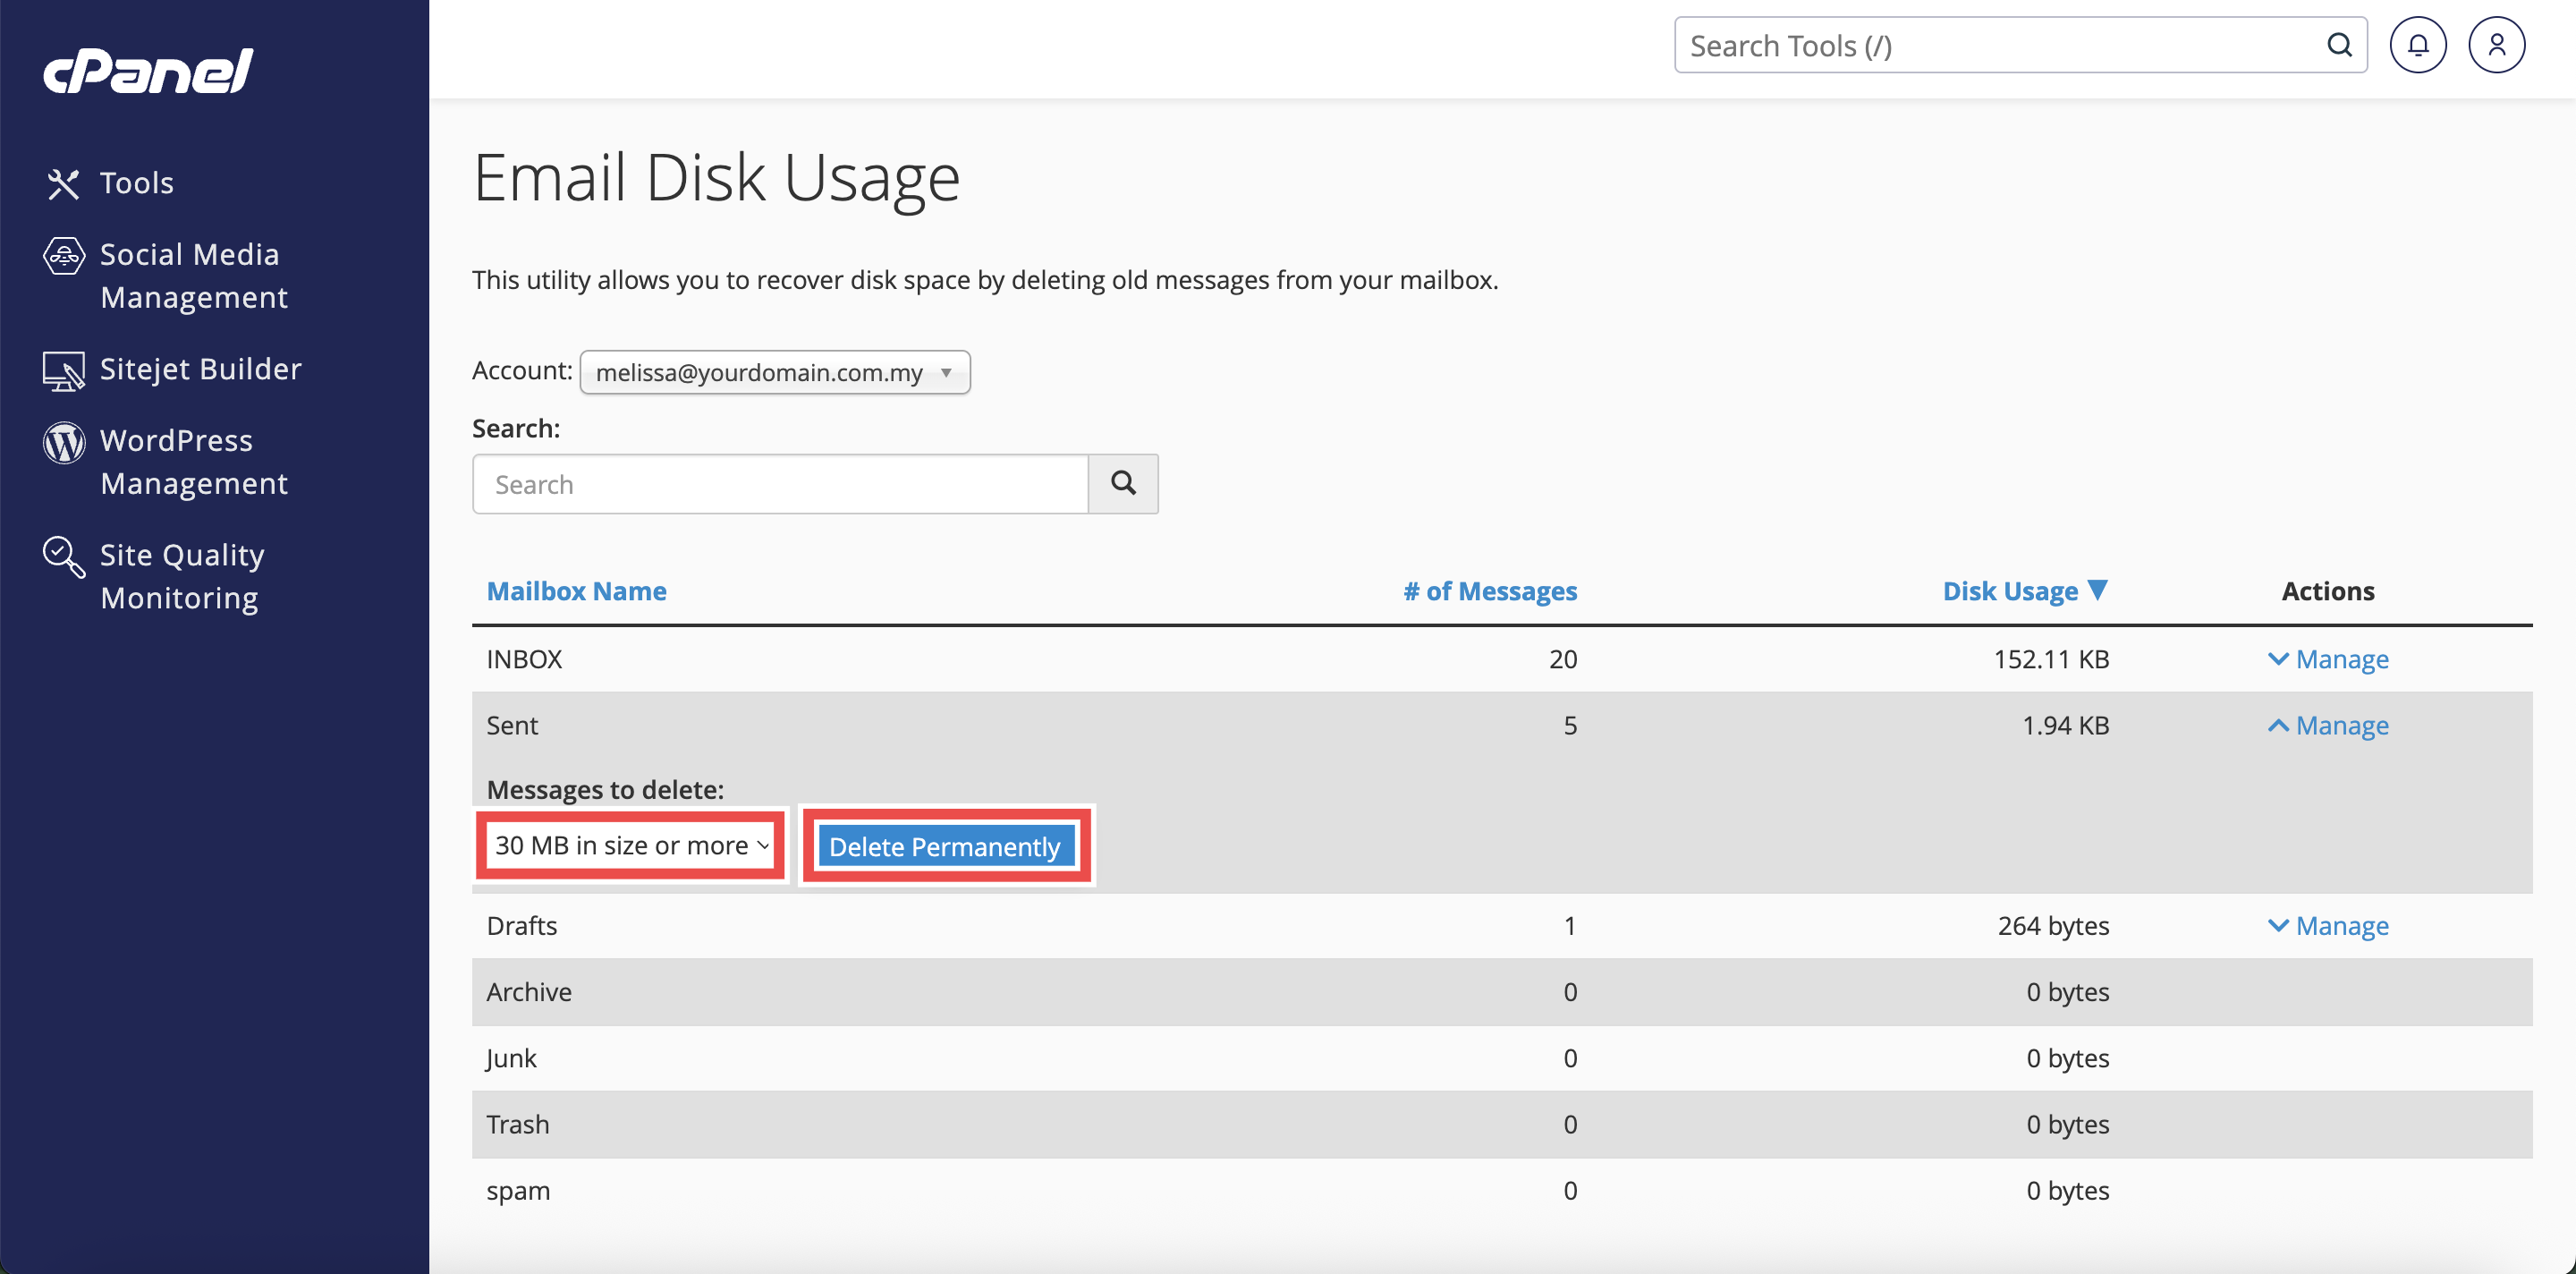The height and width of the screenshot is (1274, 2576).
Task: Click the Delete Permanently button
Action: click(x=945, y=846)
